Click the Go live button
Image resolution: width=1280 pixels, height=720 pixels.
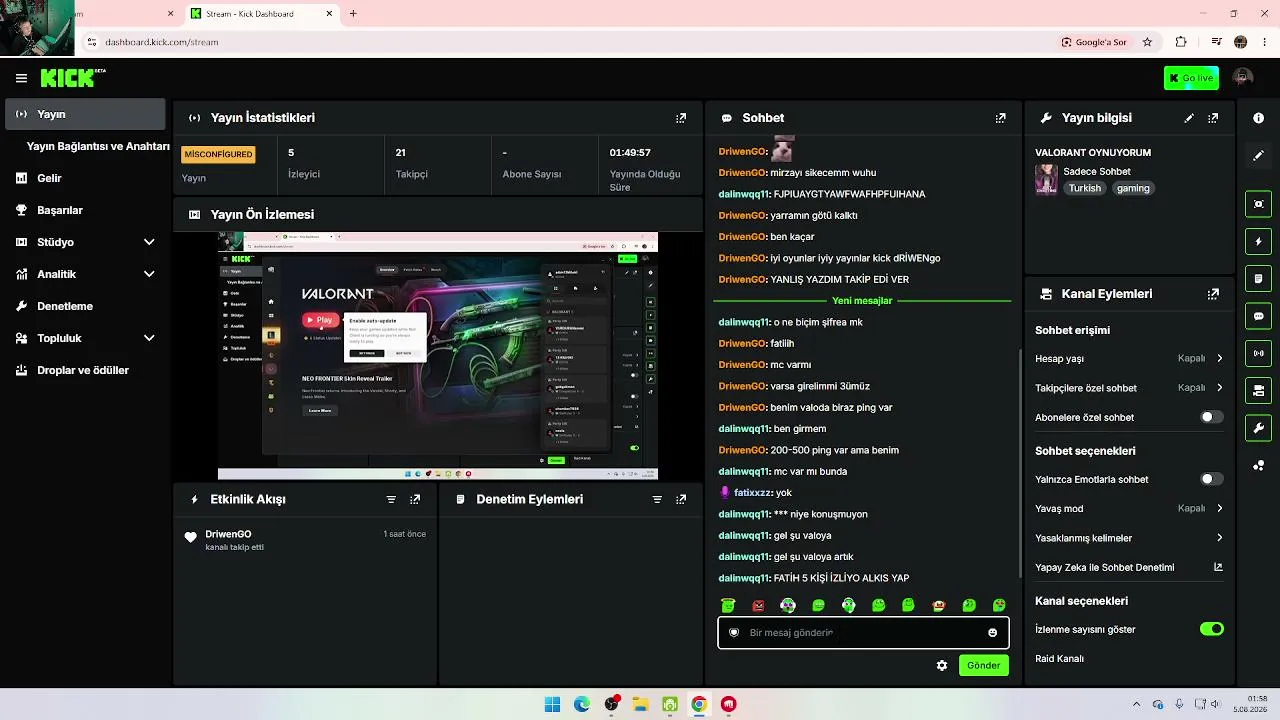[1191, 78]
